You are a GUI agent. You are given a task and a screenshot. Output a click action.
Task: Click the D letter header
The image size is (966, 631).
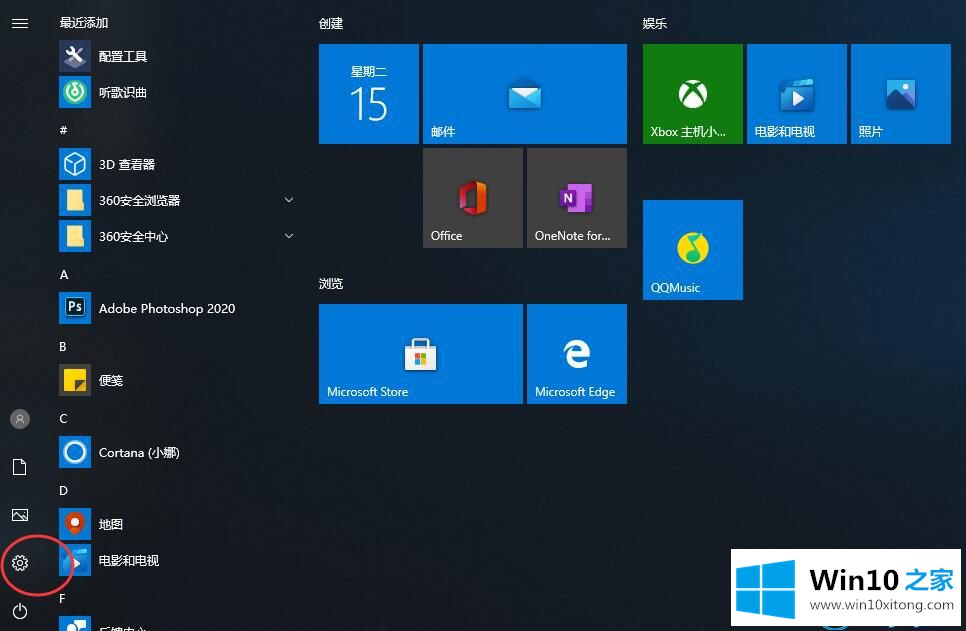coord(63,491)
